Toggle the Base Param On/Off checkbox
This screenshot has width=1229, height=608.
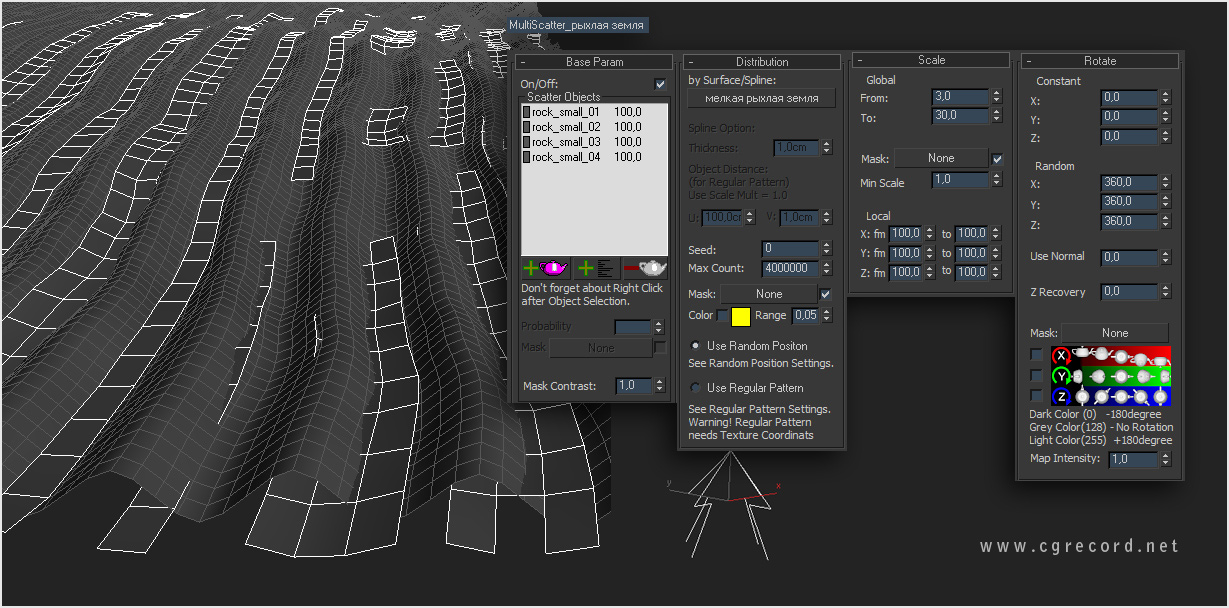coord(659,84)
